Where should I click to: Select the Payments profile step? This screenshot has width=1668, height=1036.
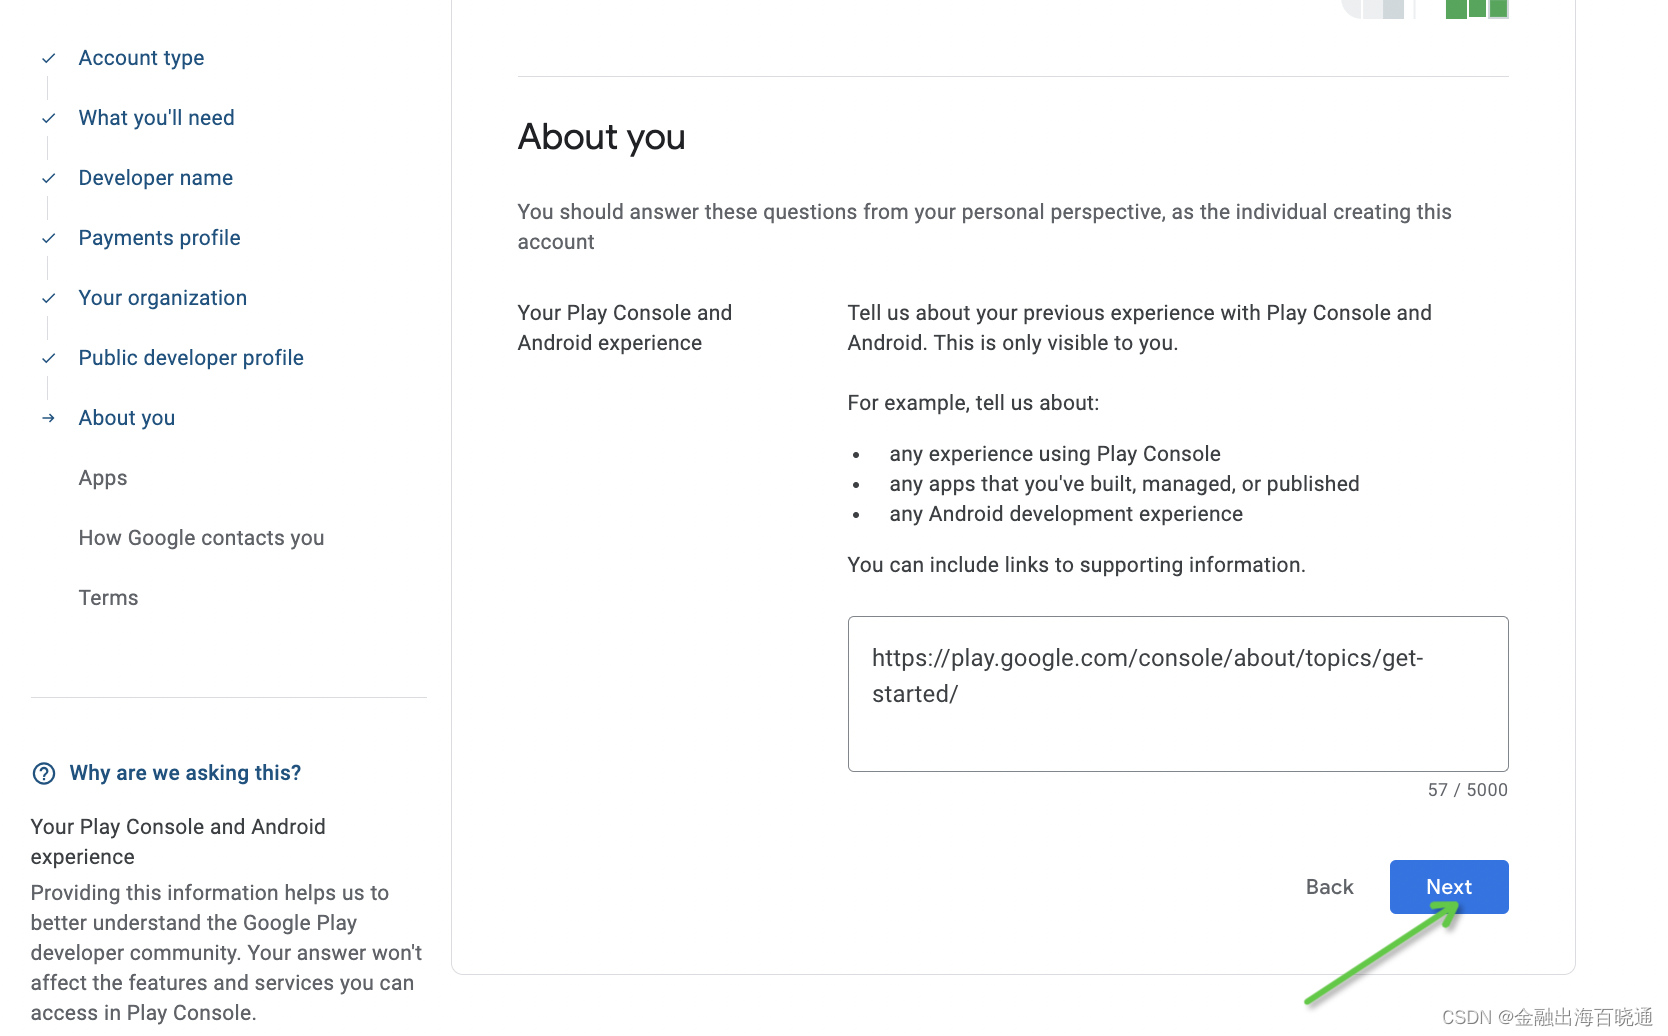coord(159,238)
